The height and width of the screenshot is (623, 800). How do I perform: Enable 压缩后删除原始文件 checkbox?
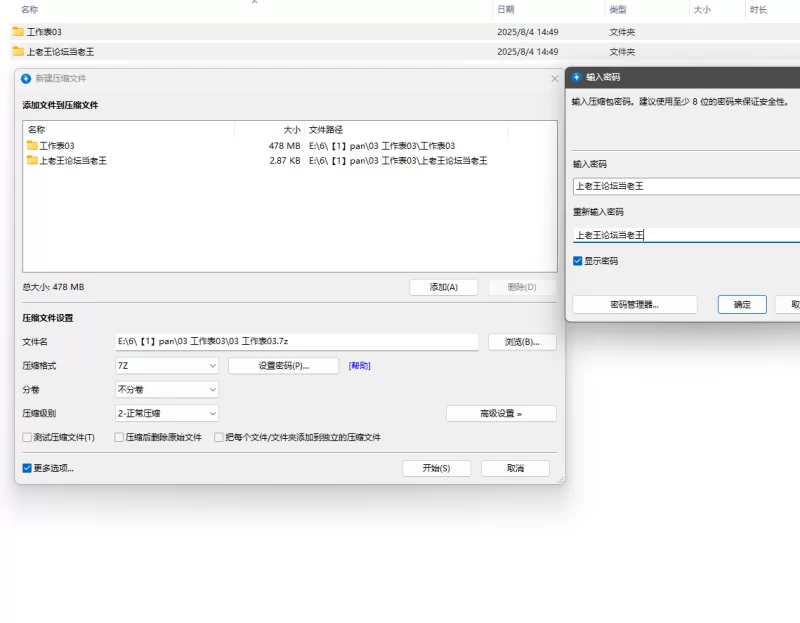click(119, 437)
